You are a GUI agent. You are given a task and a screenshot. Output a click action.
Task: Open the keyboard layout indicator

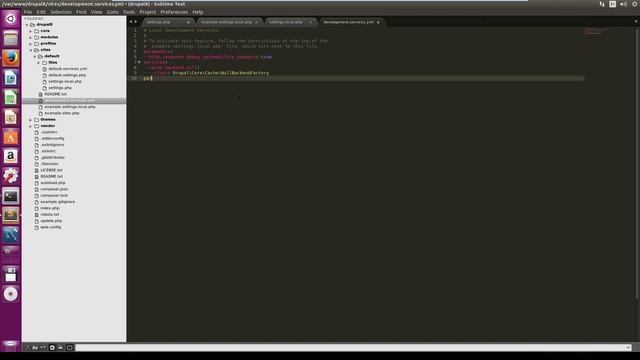coord(612,4)
